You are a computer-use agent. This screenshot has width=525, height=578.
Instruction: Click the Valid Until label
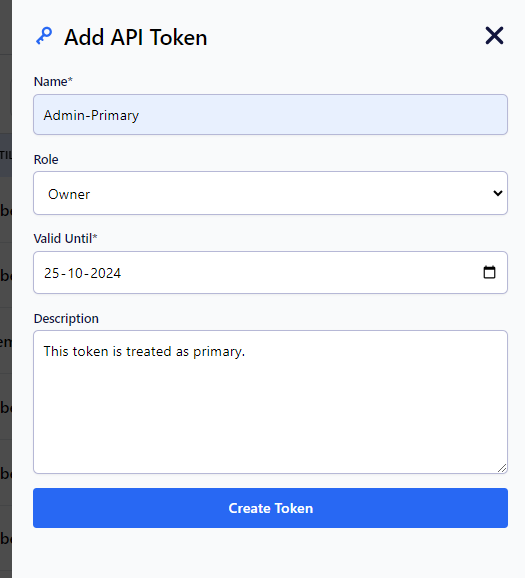tap(65, 238)
